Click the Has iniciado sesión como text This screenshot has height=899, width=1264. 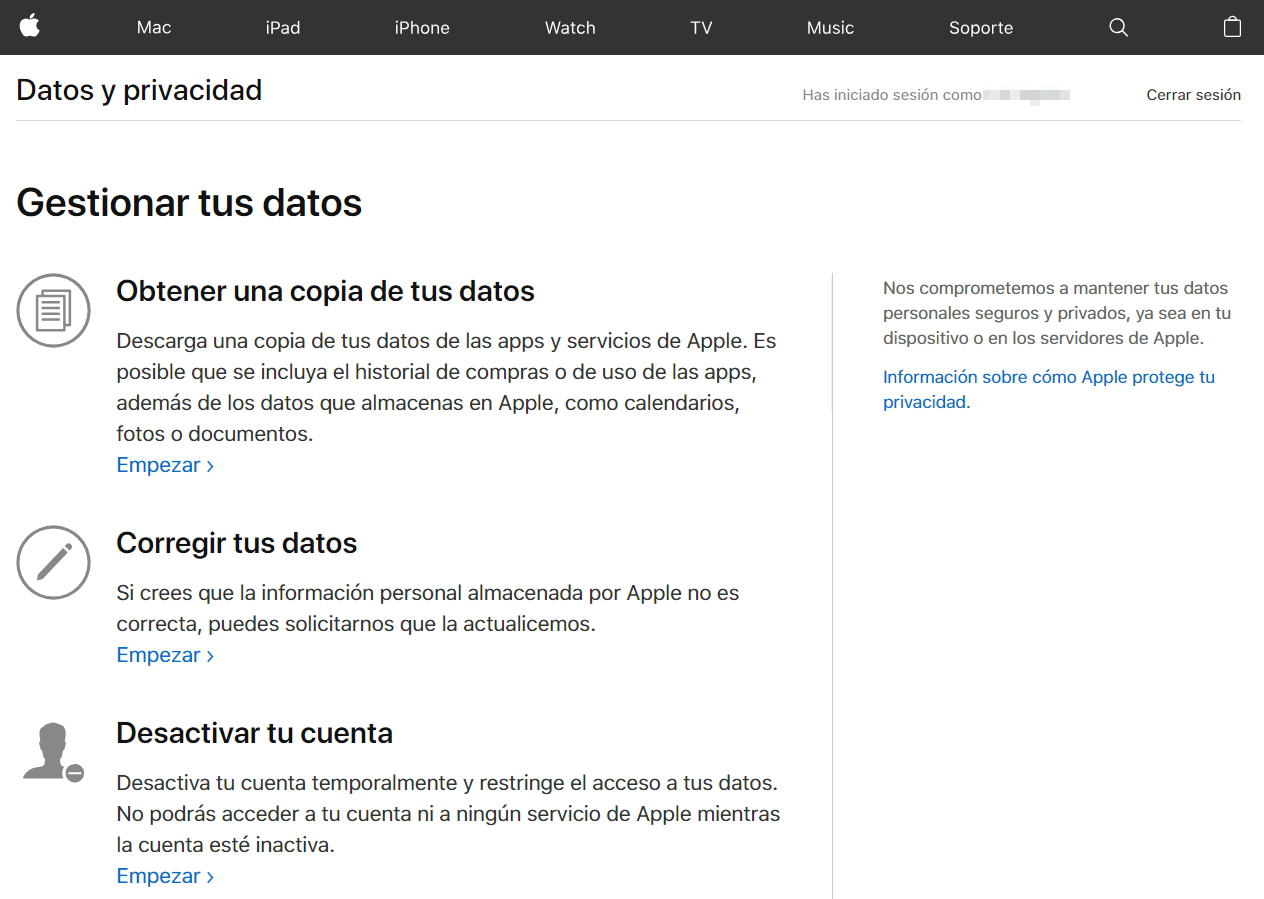coord(892,95)
